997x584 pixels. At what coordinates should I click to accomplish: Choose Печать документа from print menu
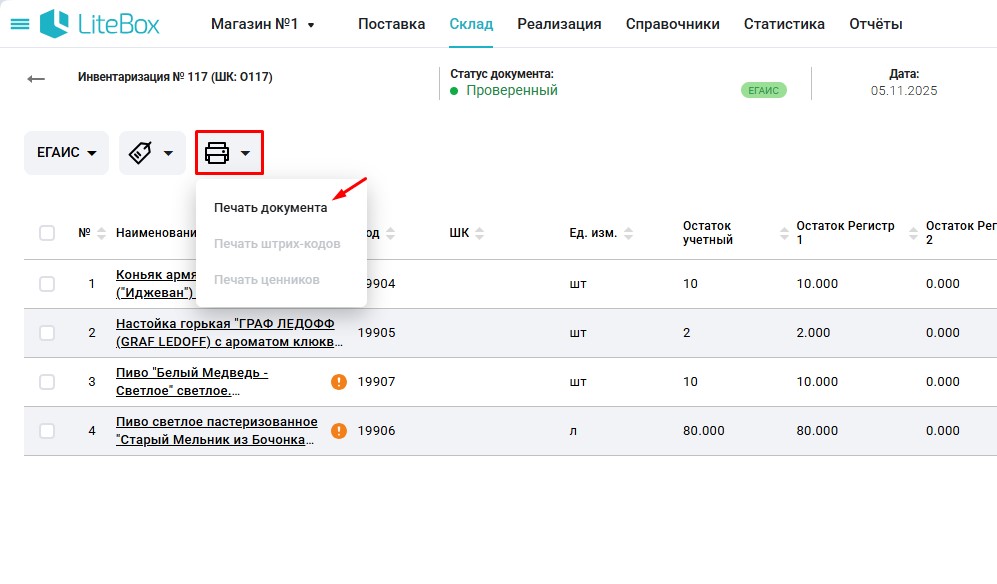[270, 208]
